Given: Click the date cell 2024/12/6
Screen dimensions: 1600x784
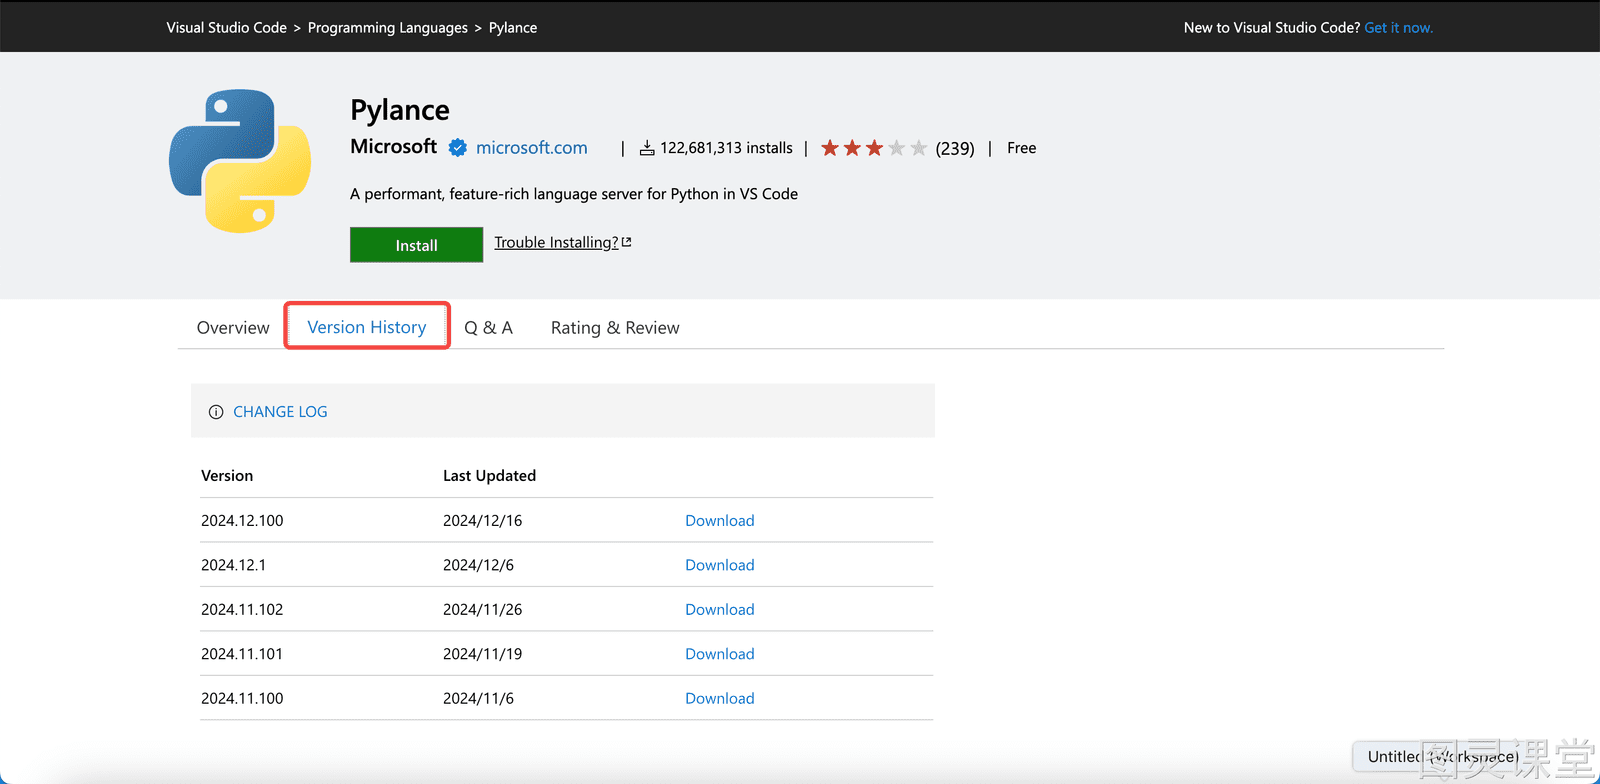Looking at the screenshot, I should click(x=479, y=565).
